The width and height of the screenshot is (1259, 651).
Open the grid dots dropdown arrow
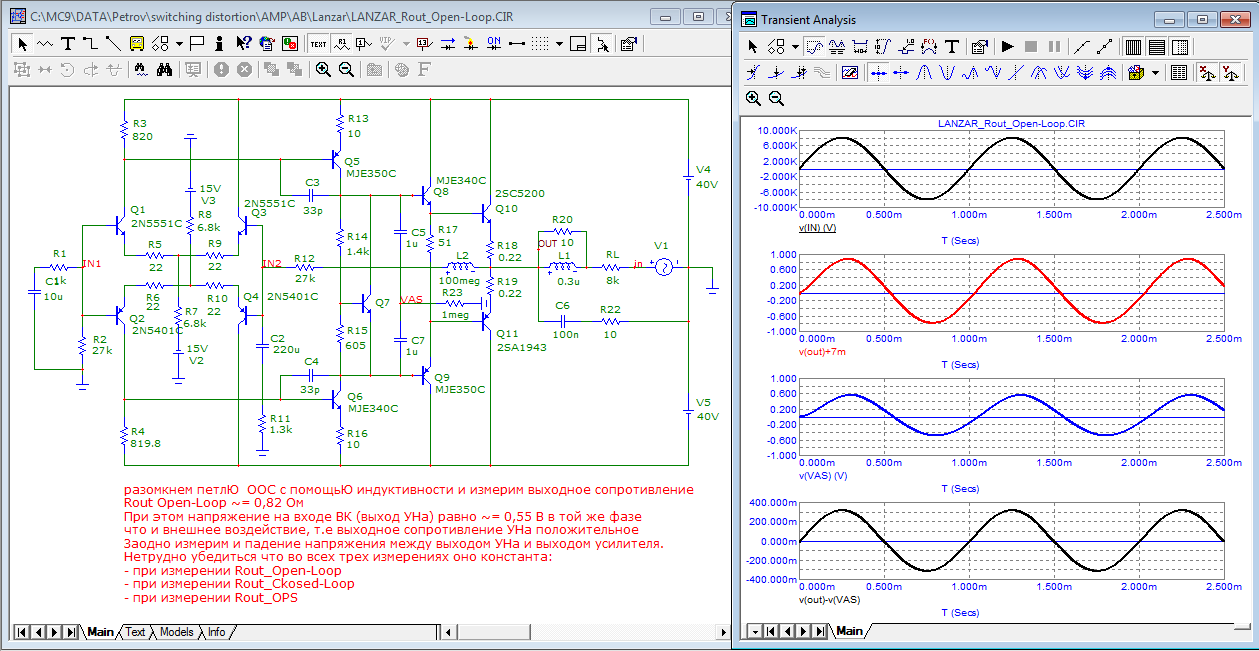click(x=561, y=44)
